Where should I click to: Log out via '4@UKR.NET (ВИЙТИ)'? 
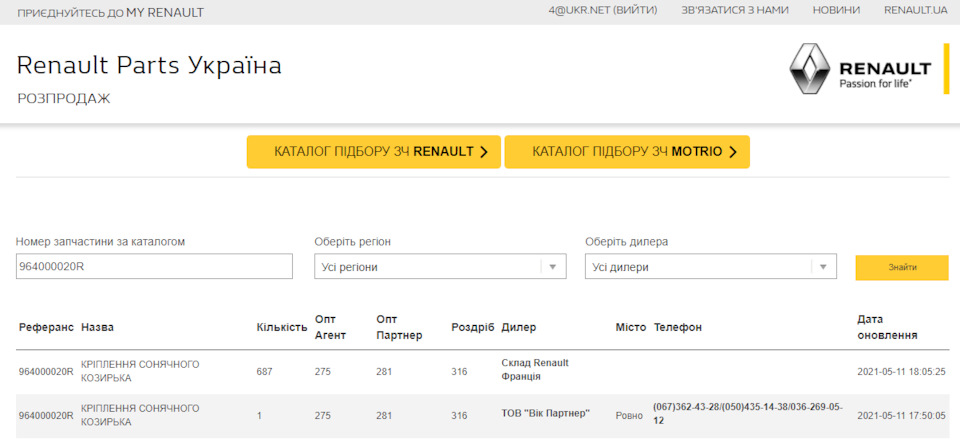(x=602, y=10)
